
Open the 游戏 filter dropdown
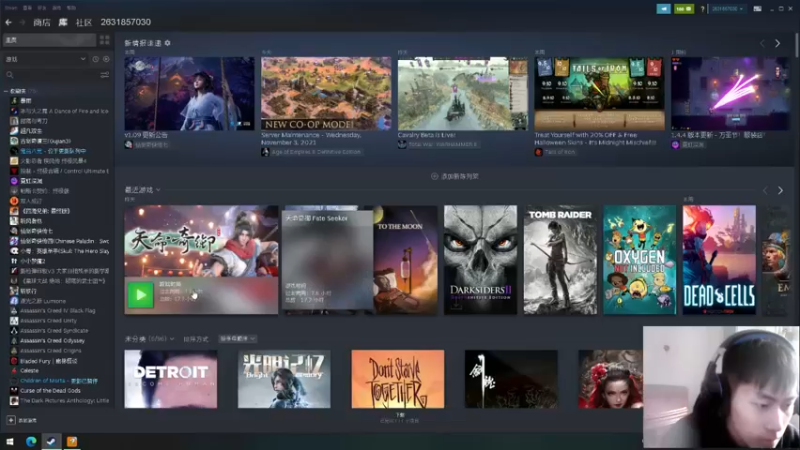click(45, 59)
